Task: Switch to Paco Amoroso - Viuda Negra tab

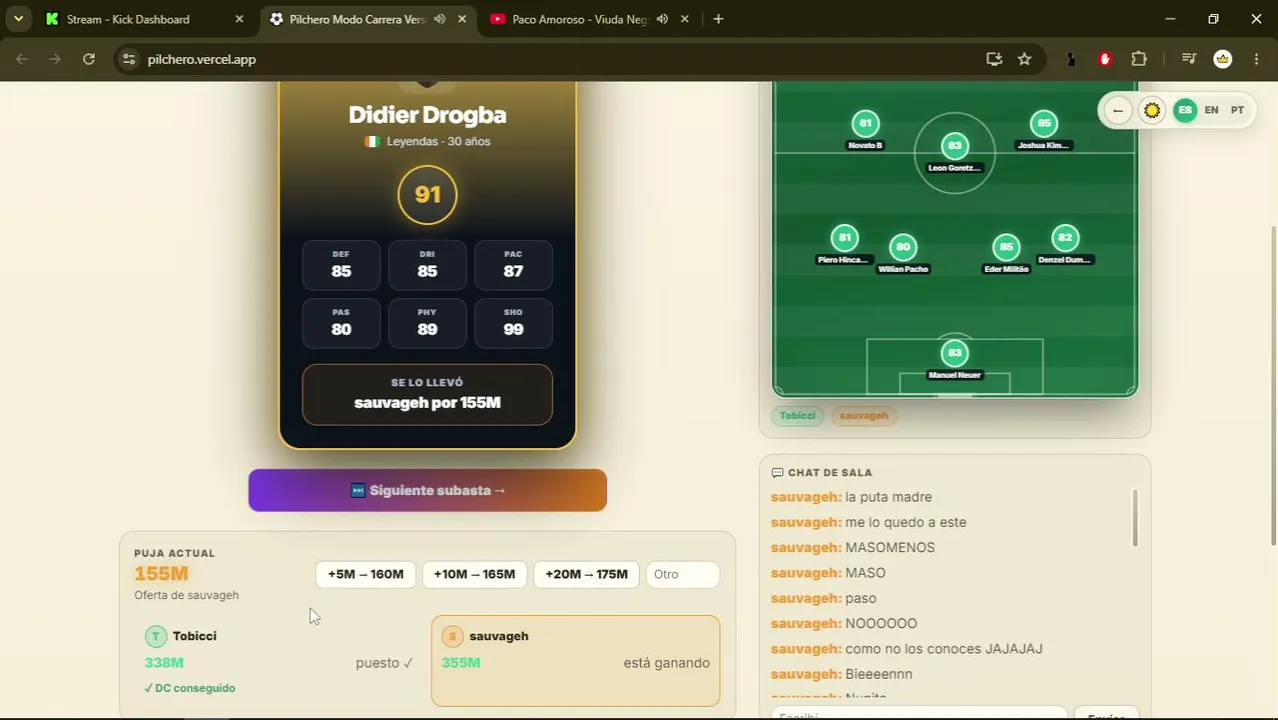Action: 580,19
